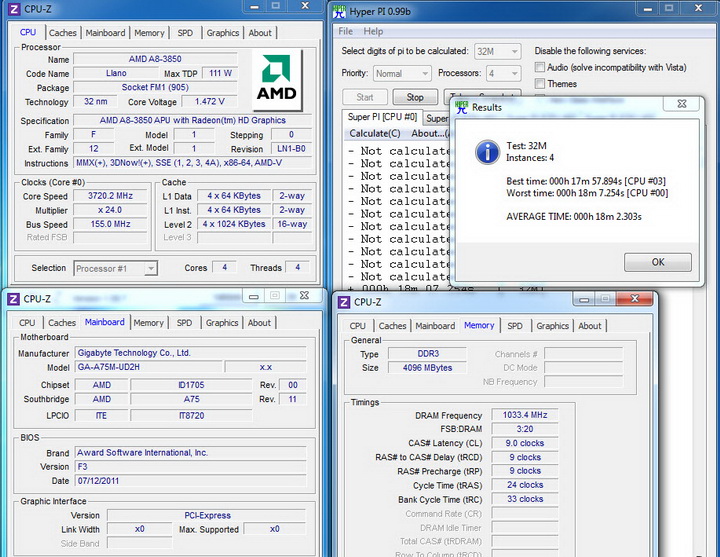Open Processor #1 selection dropdown
720x557 pixels.
pyautogui.click(x=116, y=268)
